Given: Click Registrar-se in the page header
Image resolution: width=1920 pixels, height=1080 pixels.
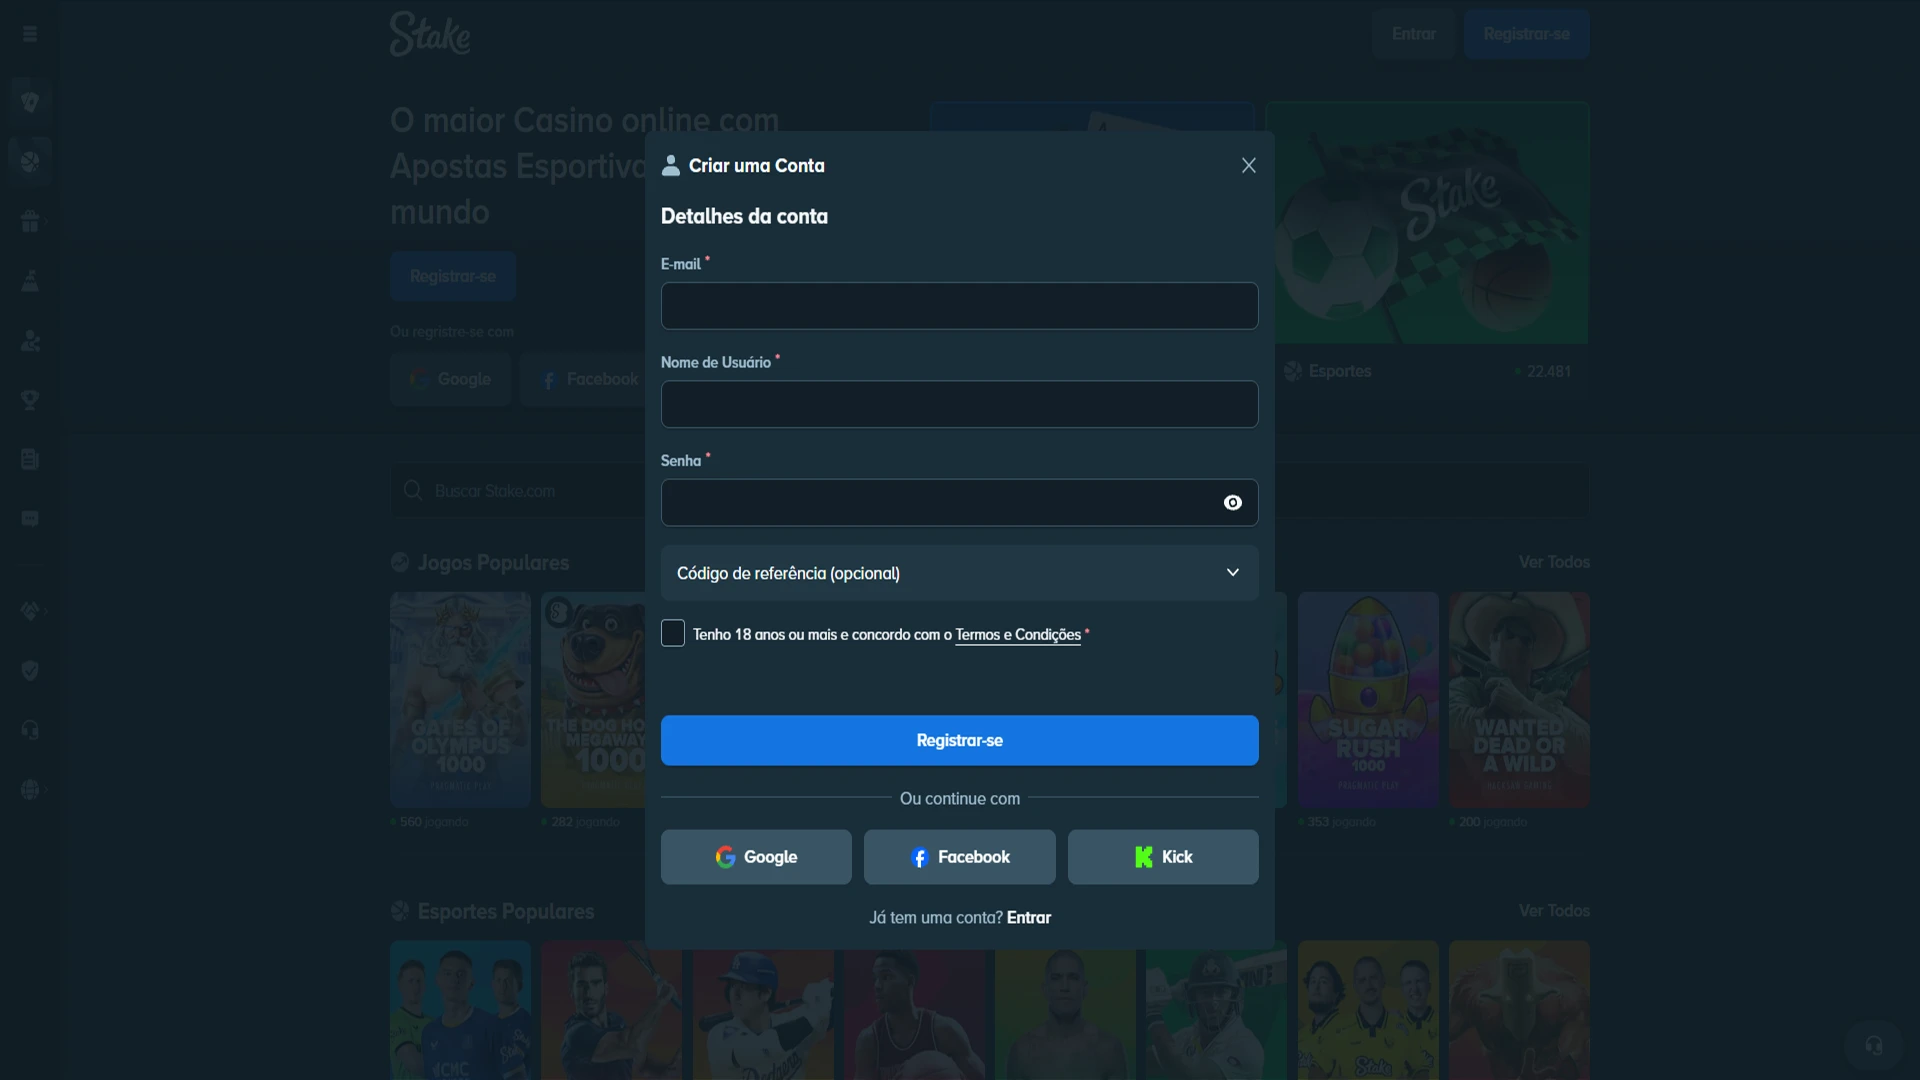Looking at the screenshot, I should pos(1526,34).
